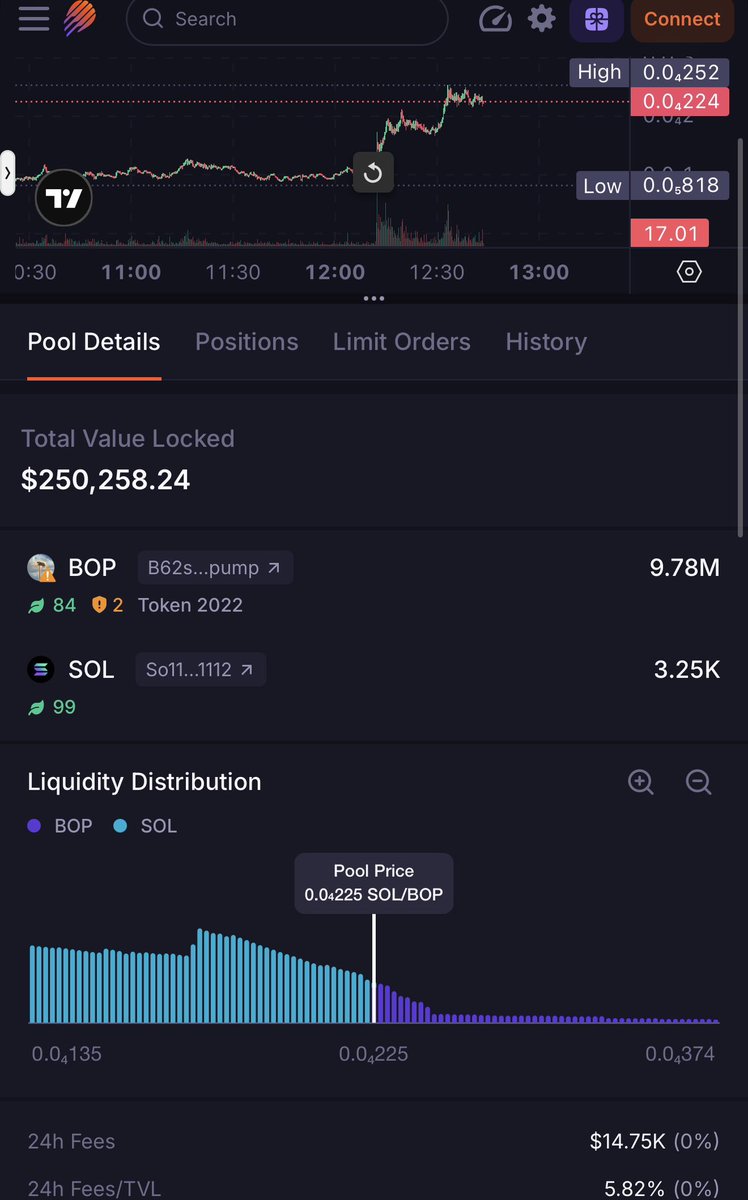748x1200 pixels.
Task: Open the settings gear icon
Action: [542, 19]
